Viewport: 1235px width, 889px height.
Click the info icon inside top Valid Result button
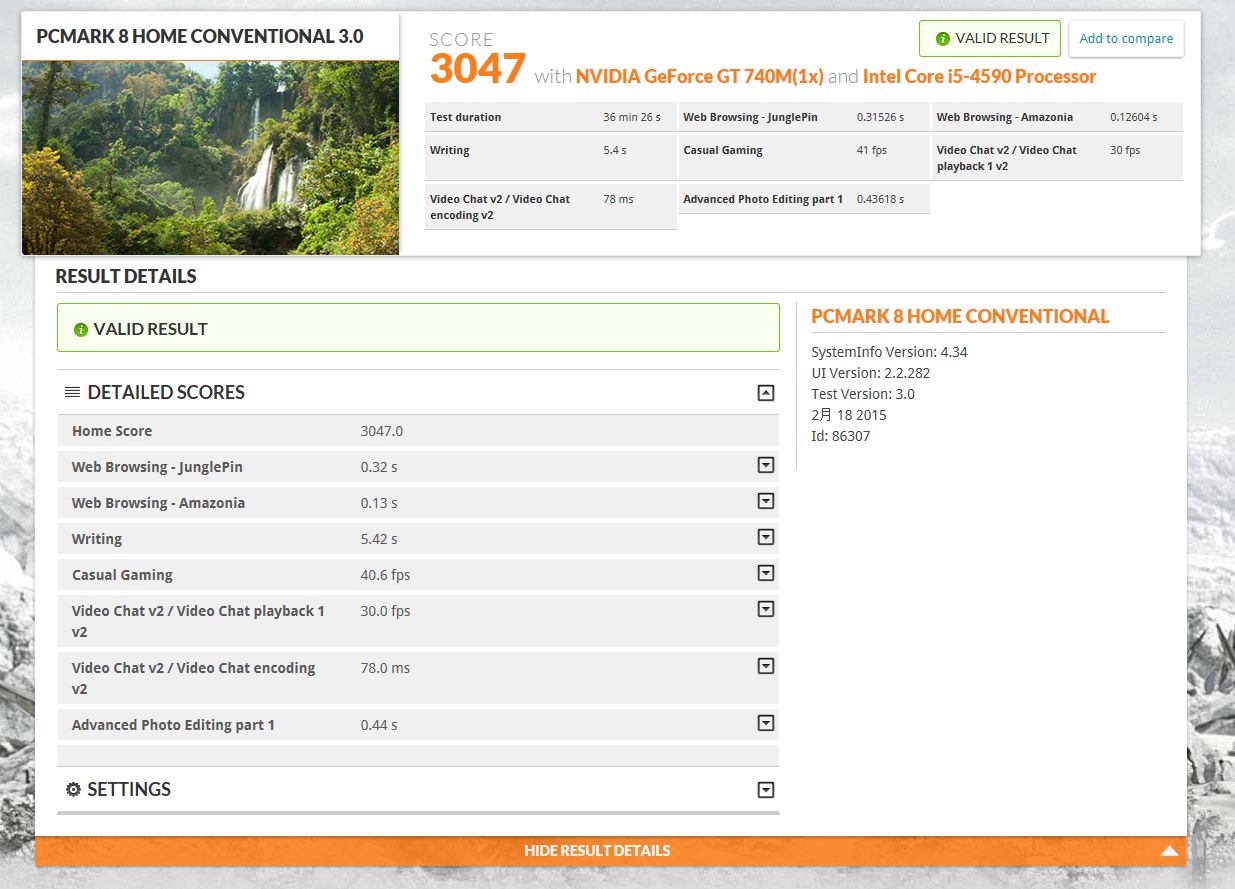pyautogui.click(x=942, y=39)
